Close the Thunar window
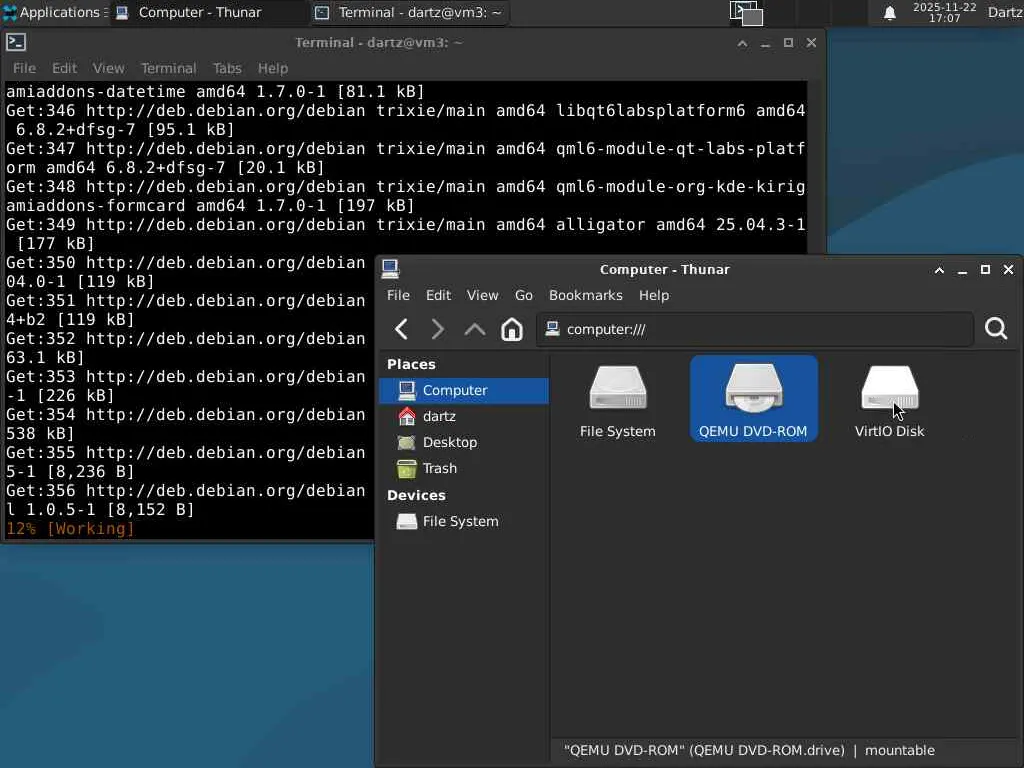This screenshot has height=768, width=1024. tap(1008, 270)
